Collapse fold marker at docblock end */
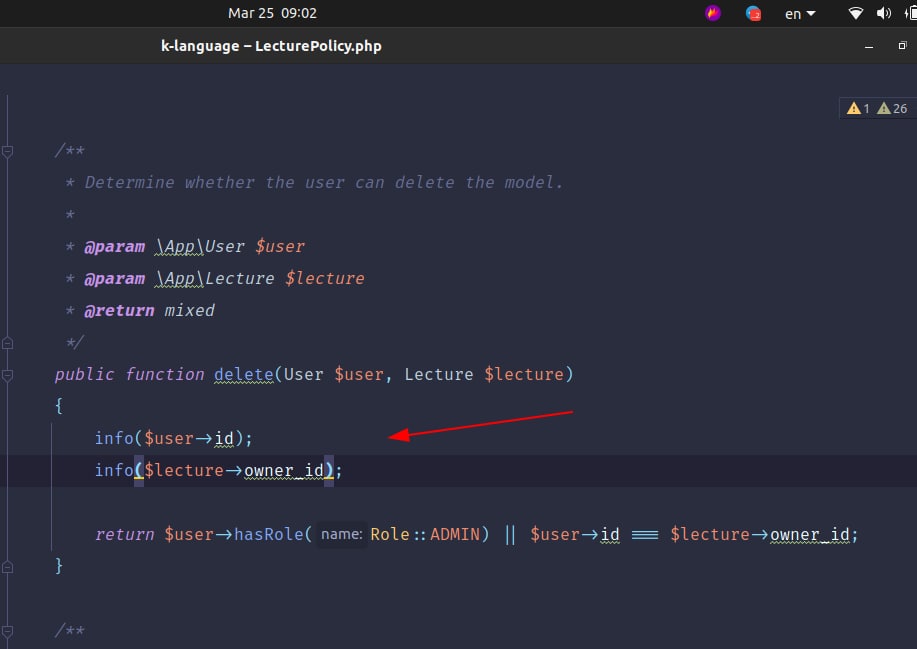This screenshot has width=917, height=649. [x=7, y=343]
